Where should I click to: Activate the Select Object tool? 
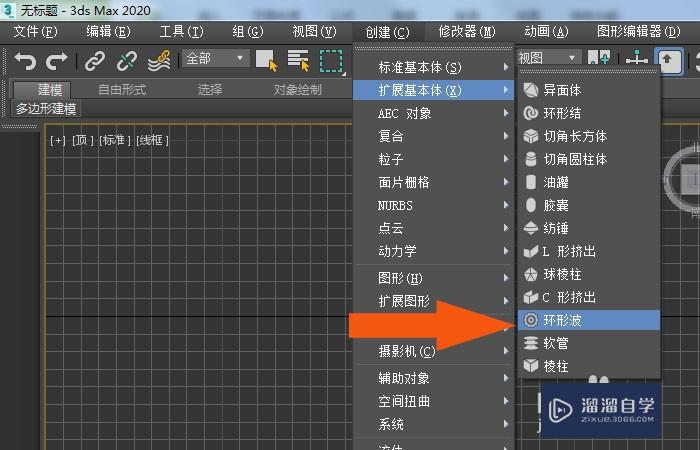[x=267, y=60]
